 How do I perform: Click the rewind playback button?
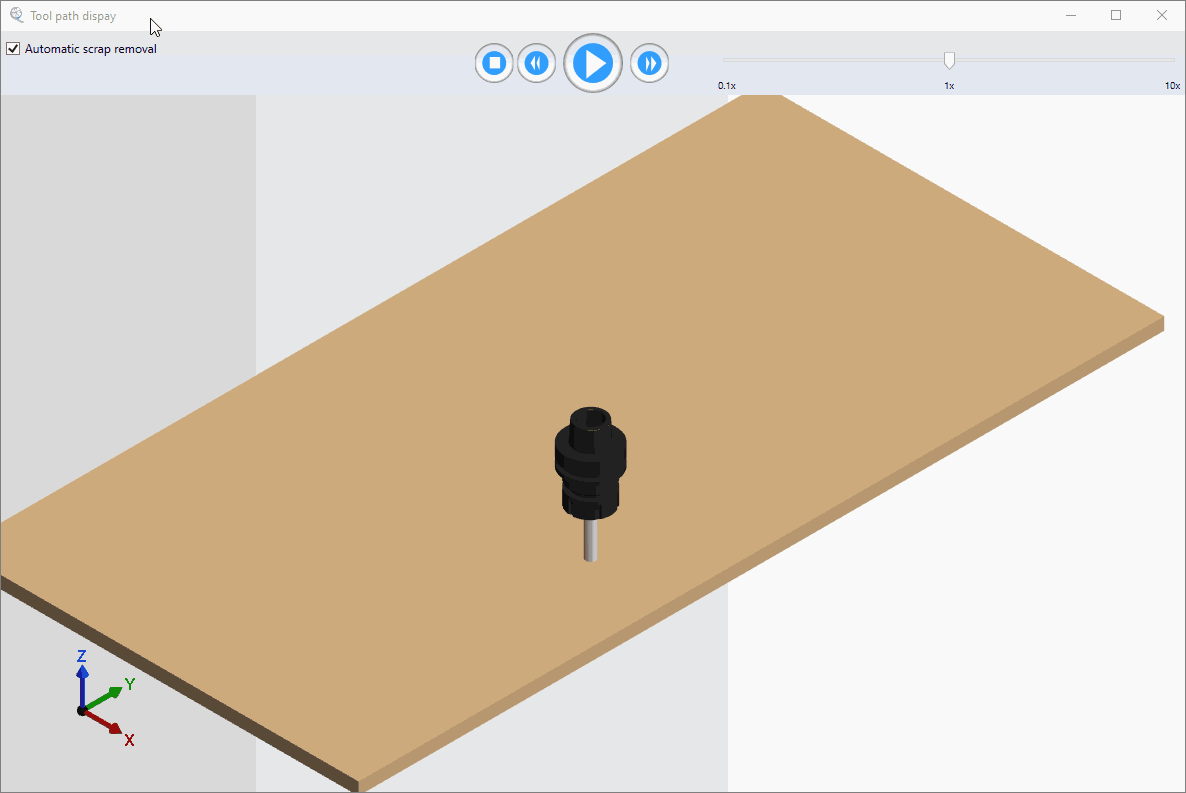[x=536, y=63]
